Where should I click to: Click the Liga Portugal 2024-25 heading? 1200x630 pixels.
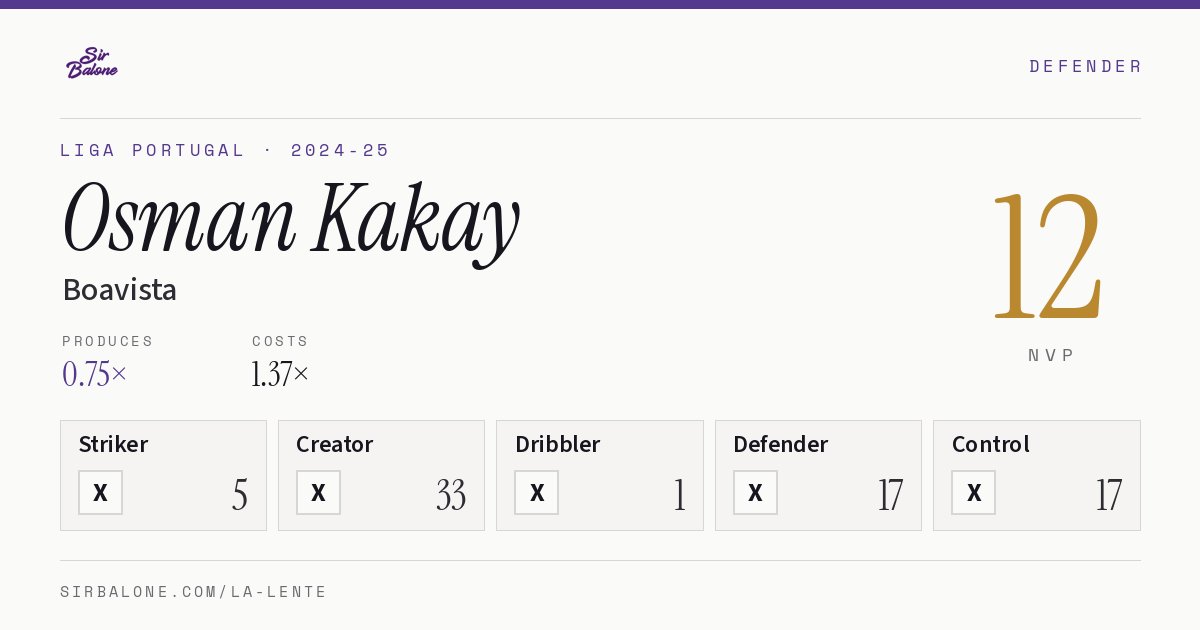(225, 150)
